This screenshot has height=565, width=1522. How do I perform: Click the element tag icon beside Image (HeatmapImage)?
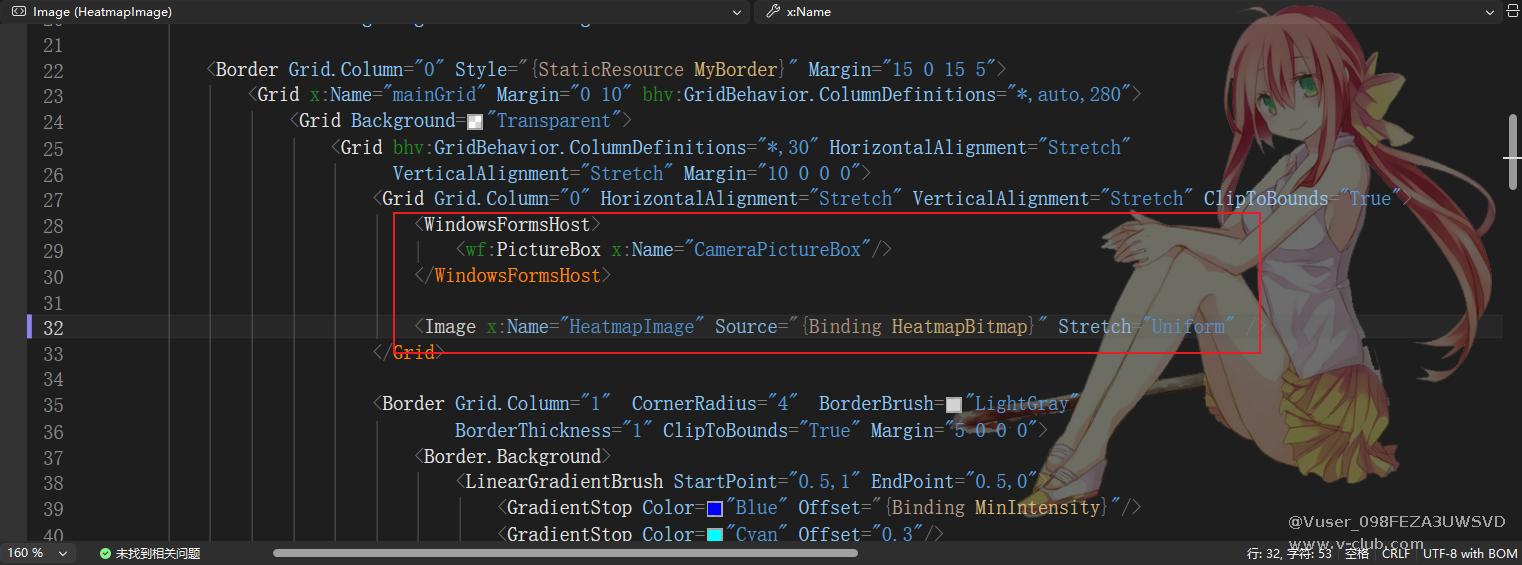coord(18,12)
